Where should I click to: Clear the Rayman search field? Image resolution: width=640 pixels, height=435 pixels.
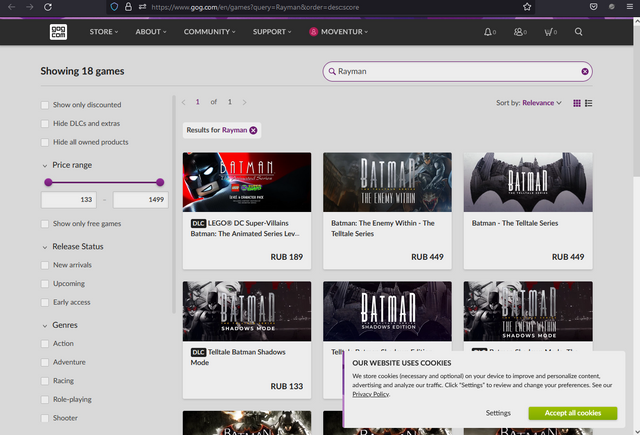[x=585, y=71]
